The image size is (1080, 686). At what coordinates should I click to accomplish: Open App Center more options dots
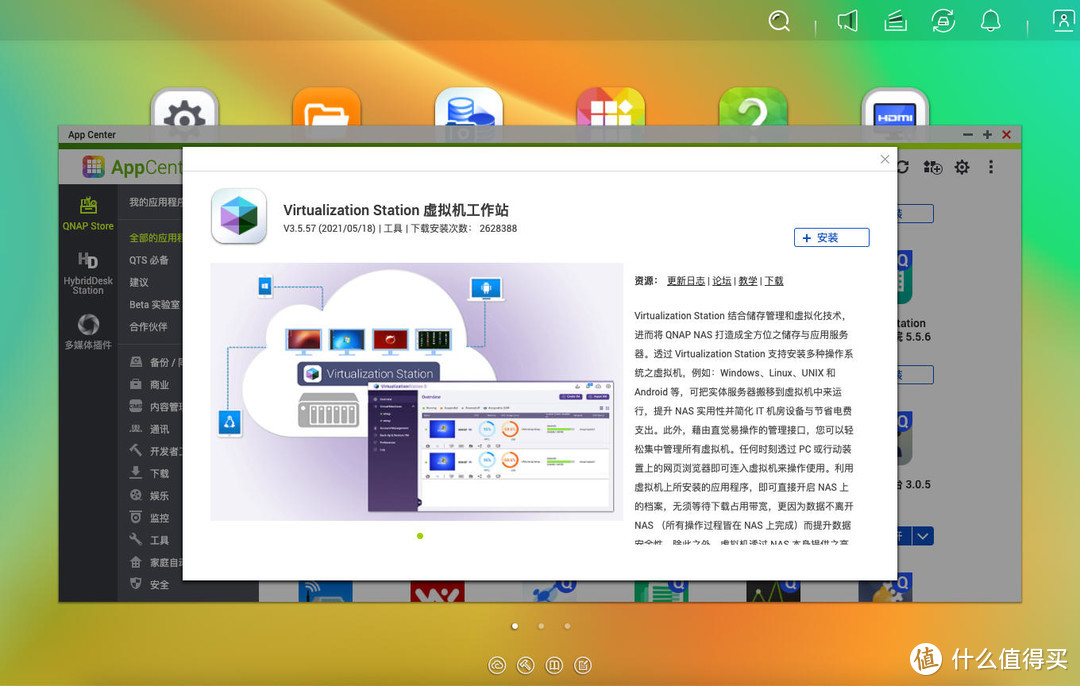(x=991, y=167)
